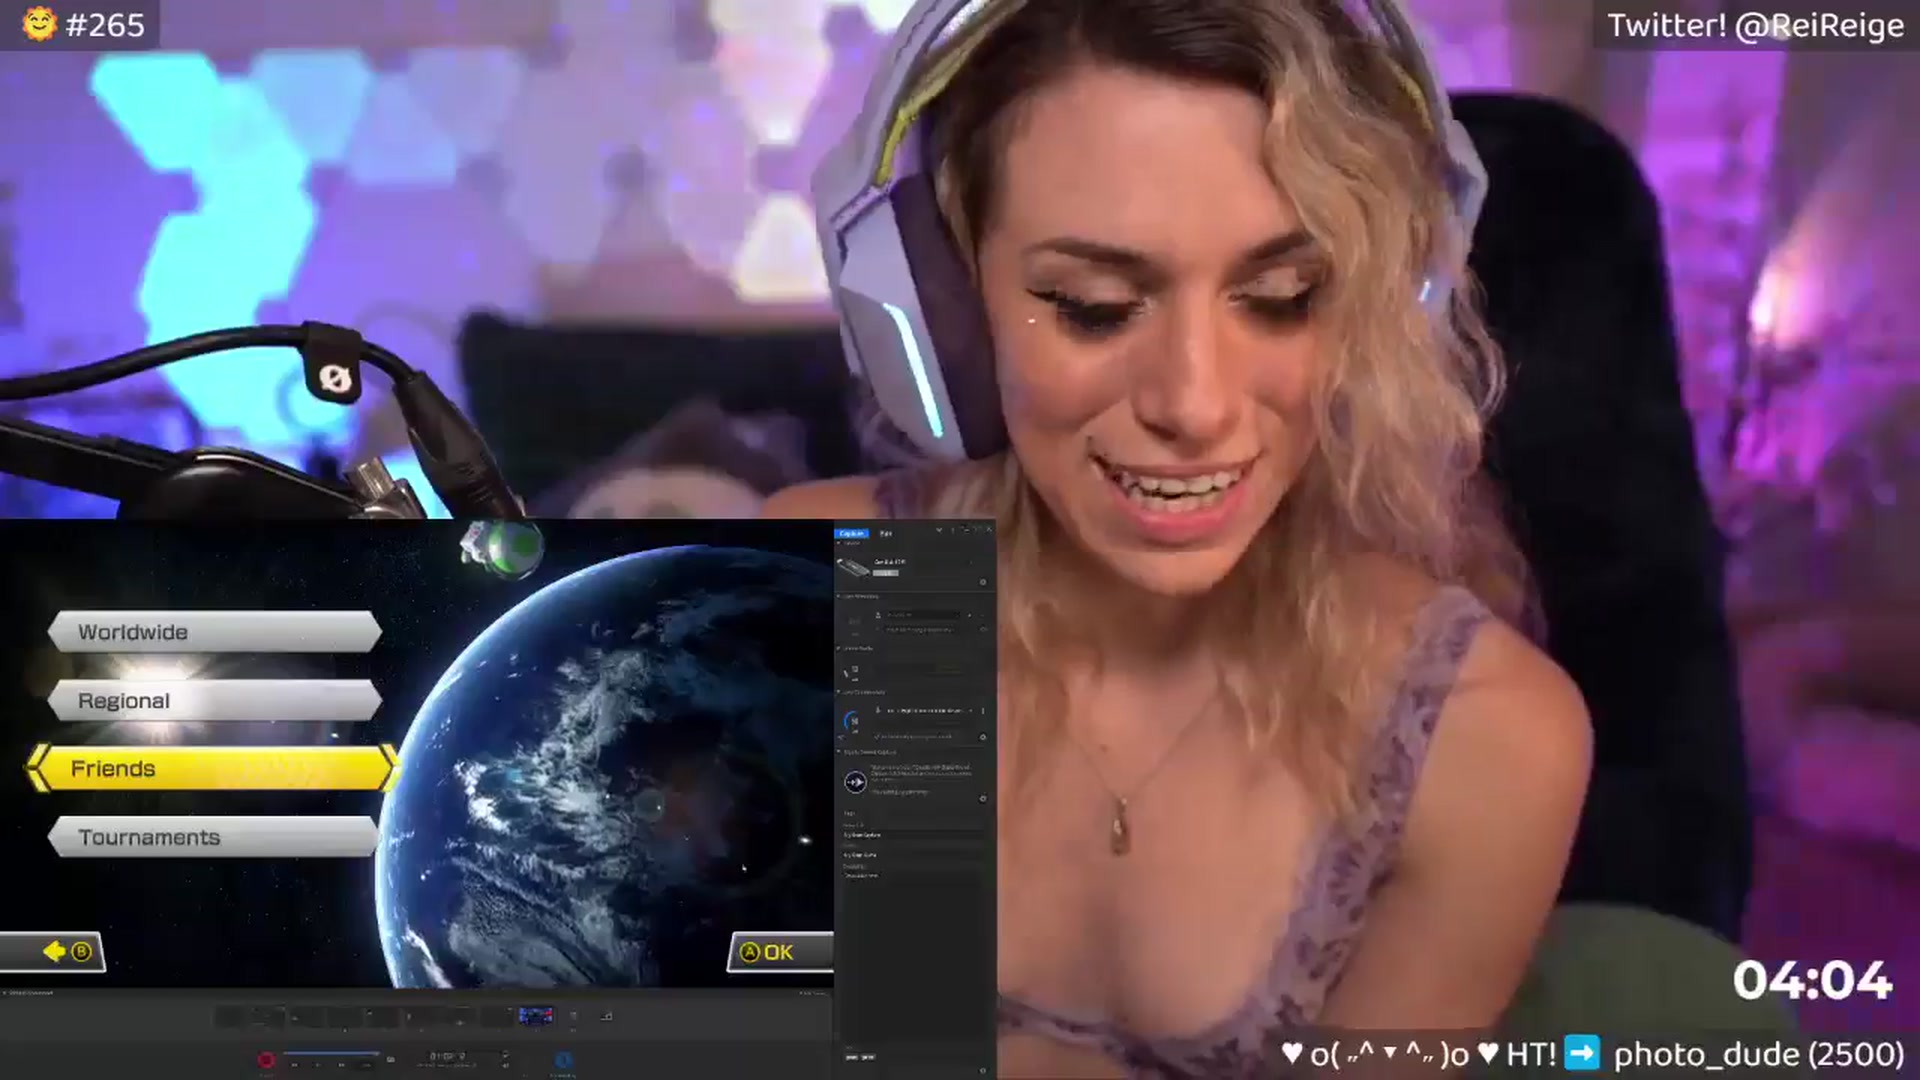Viewport: 1920px width, 1080px height.
Task: Open the stream command settings gear
Action: tap(983, 797)
